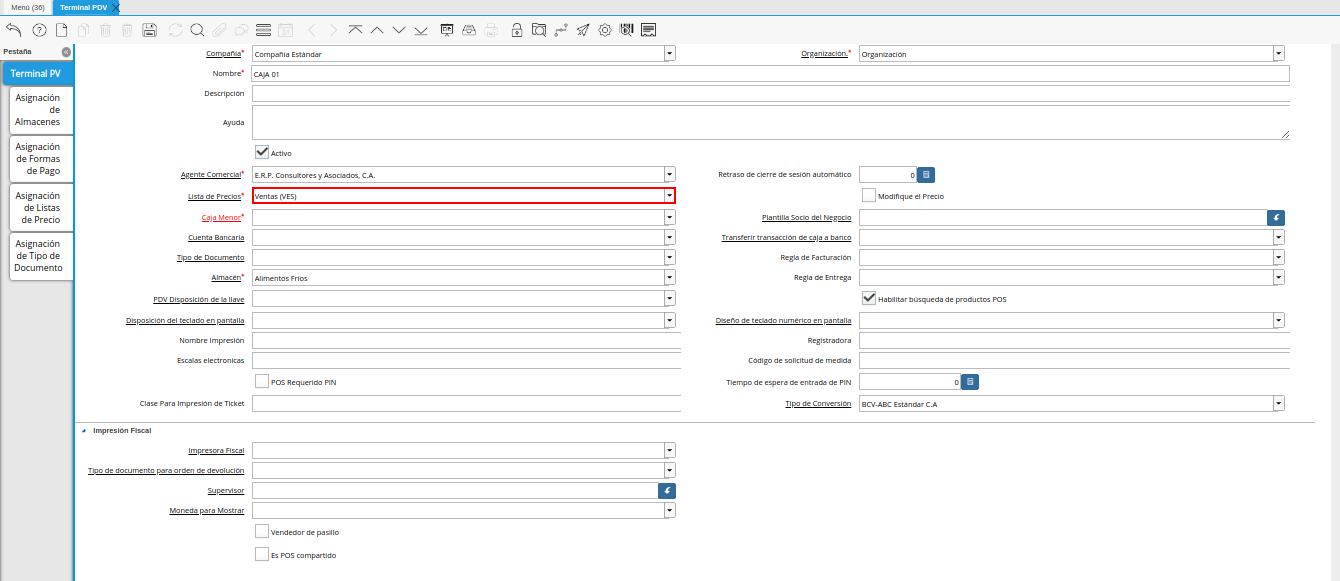Save record with floppy disk icon
The height and width of the screenshot is (581, 1340).
[x=149, y=30]
